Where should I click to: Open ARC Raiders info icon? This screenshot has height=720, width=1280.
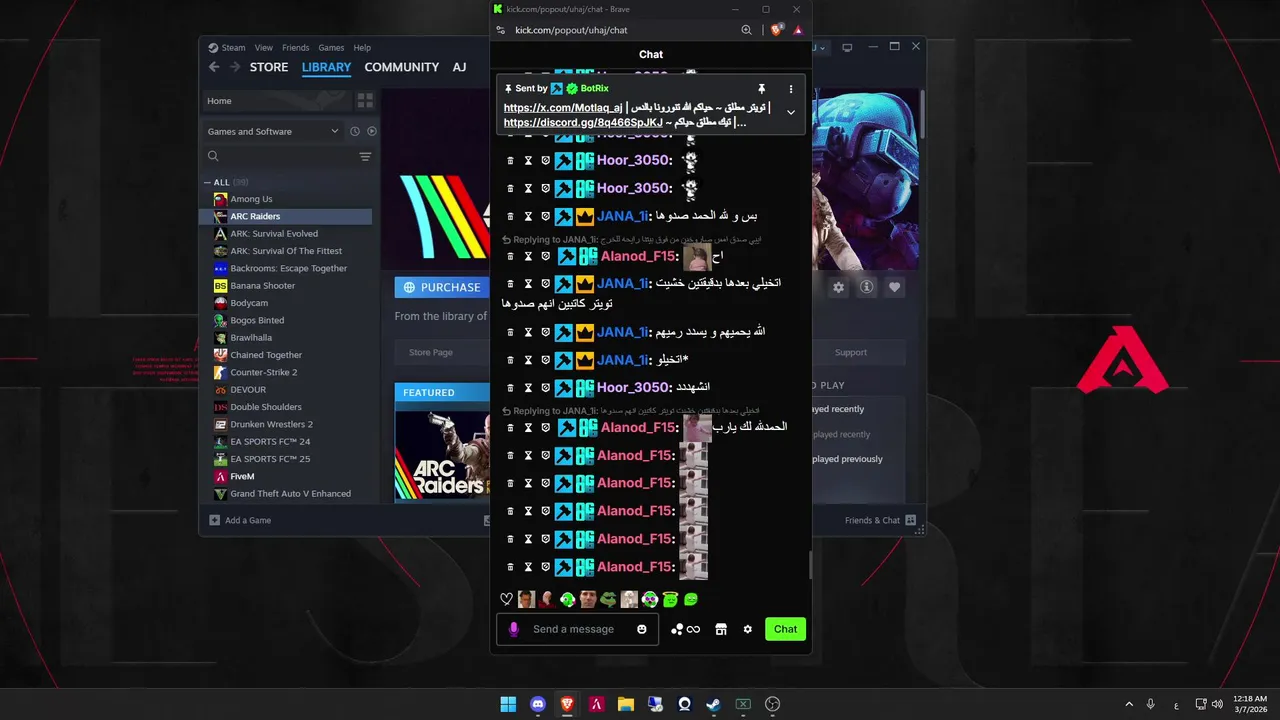coord(867,287)
